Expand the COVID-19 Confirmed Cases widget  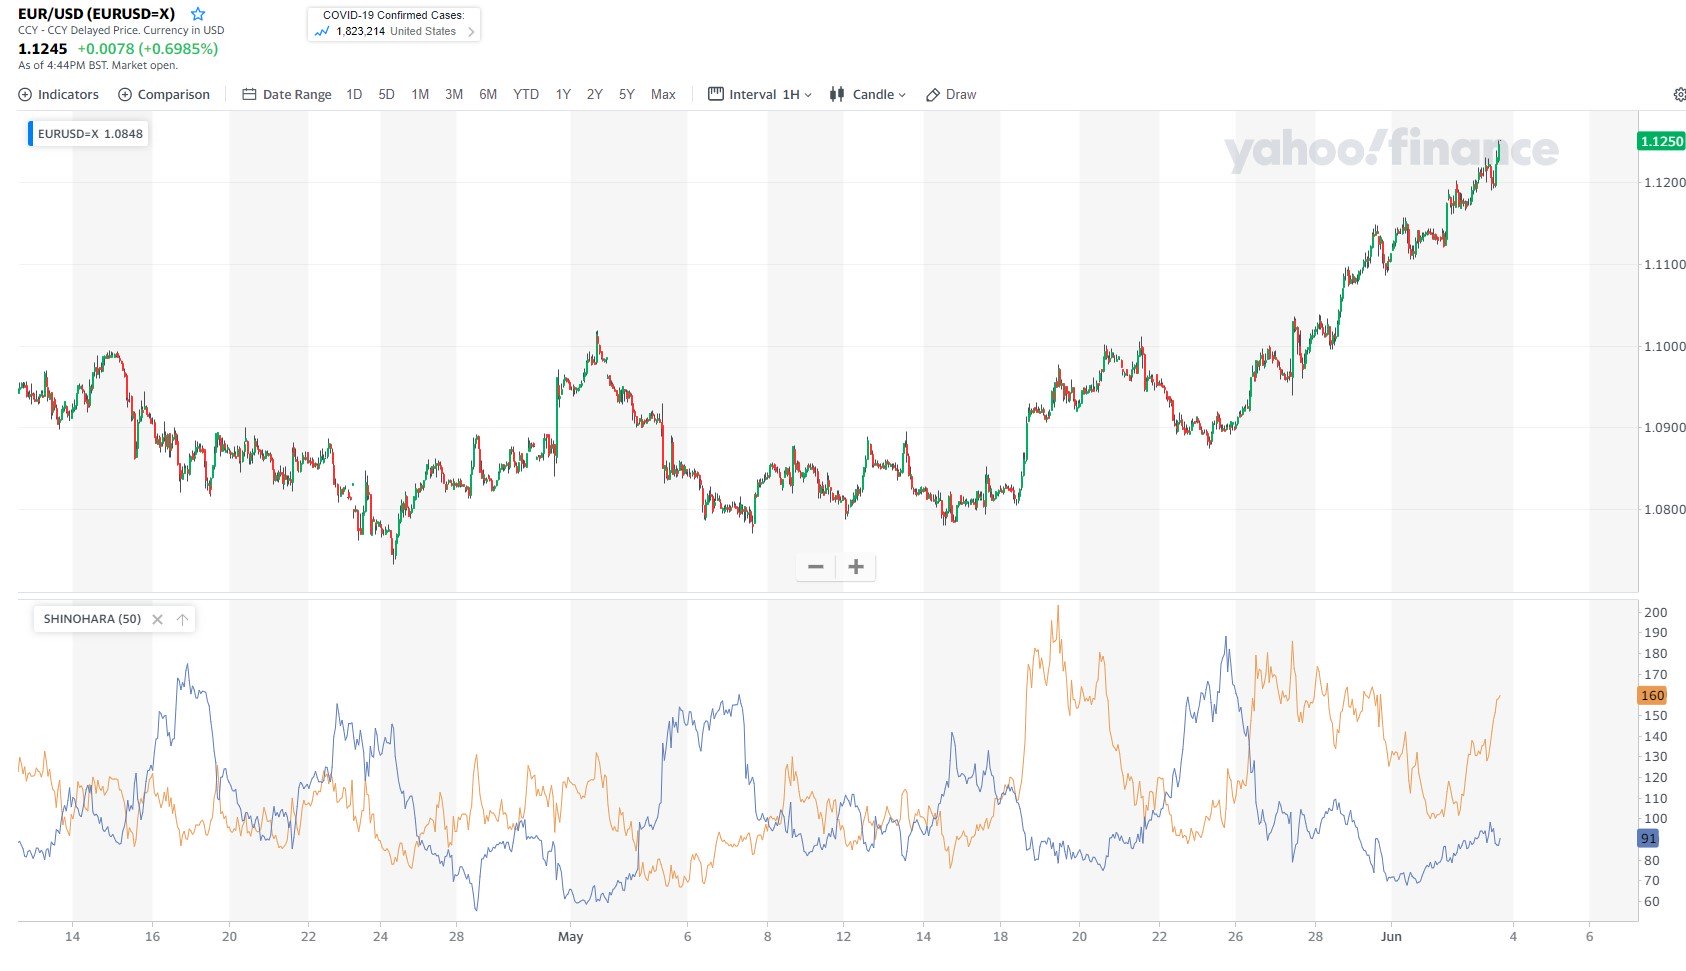point(472,31)
